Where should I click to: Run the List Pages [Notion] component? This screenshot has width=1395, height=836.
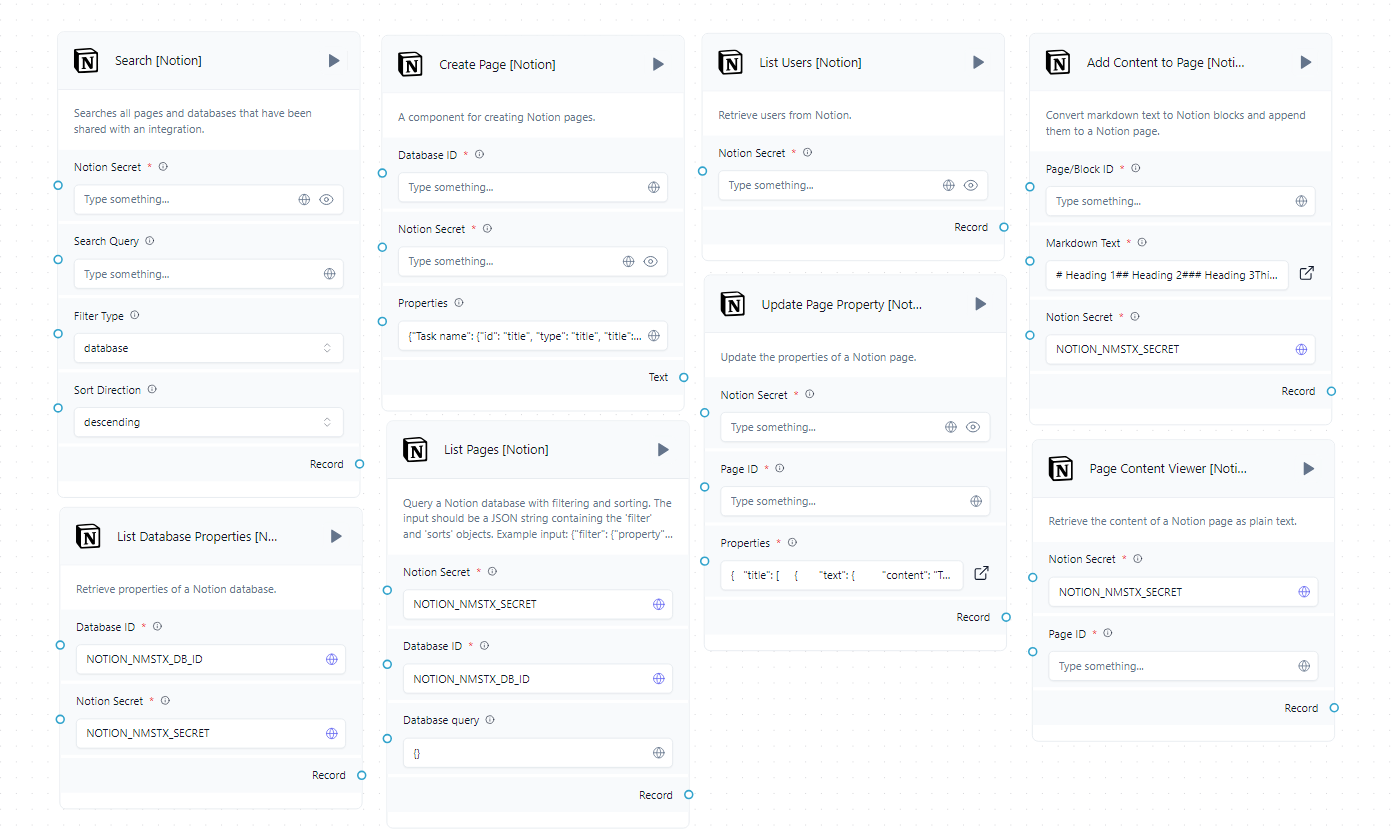[x=663, y=450]
